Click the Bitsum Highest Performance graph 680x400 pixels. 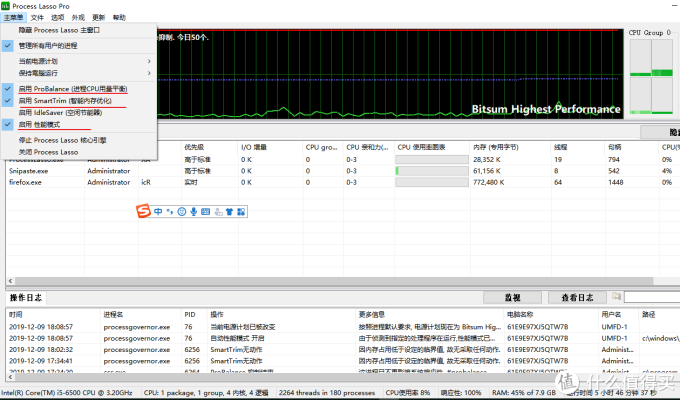click(x=389, y=74)
